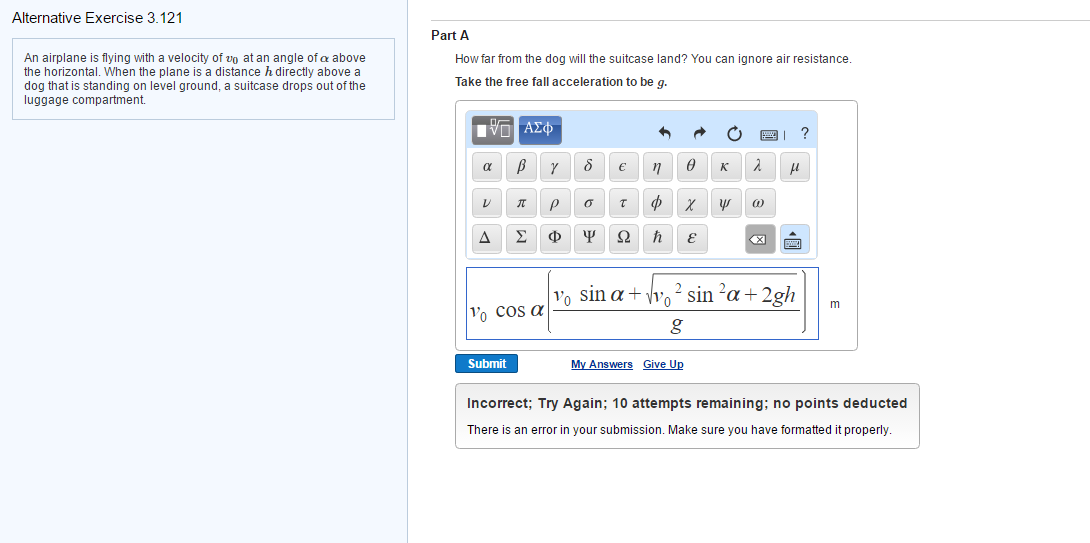Insert the capital Delta symbol
Image resolution: width=1090 pixels, height=543 pixels.
(x=487, y=239)
